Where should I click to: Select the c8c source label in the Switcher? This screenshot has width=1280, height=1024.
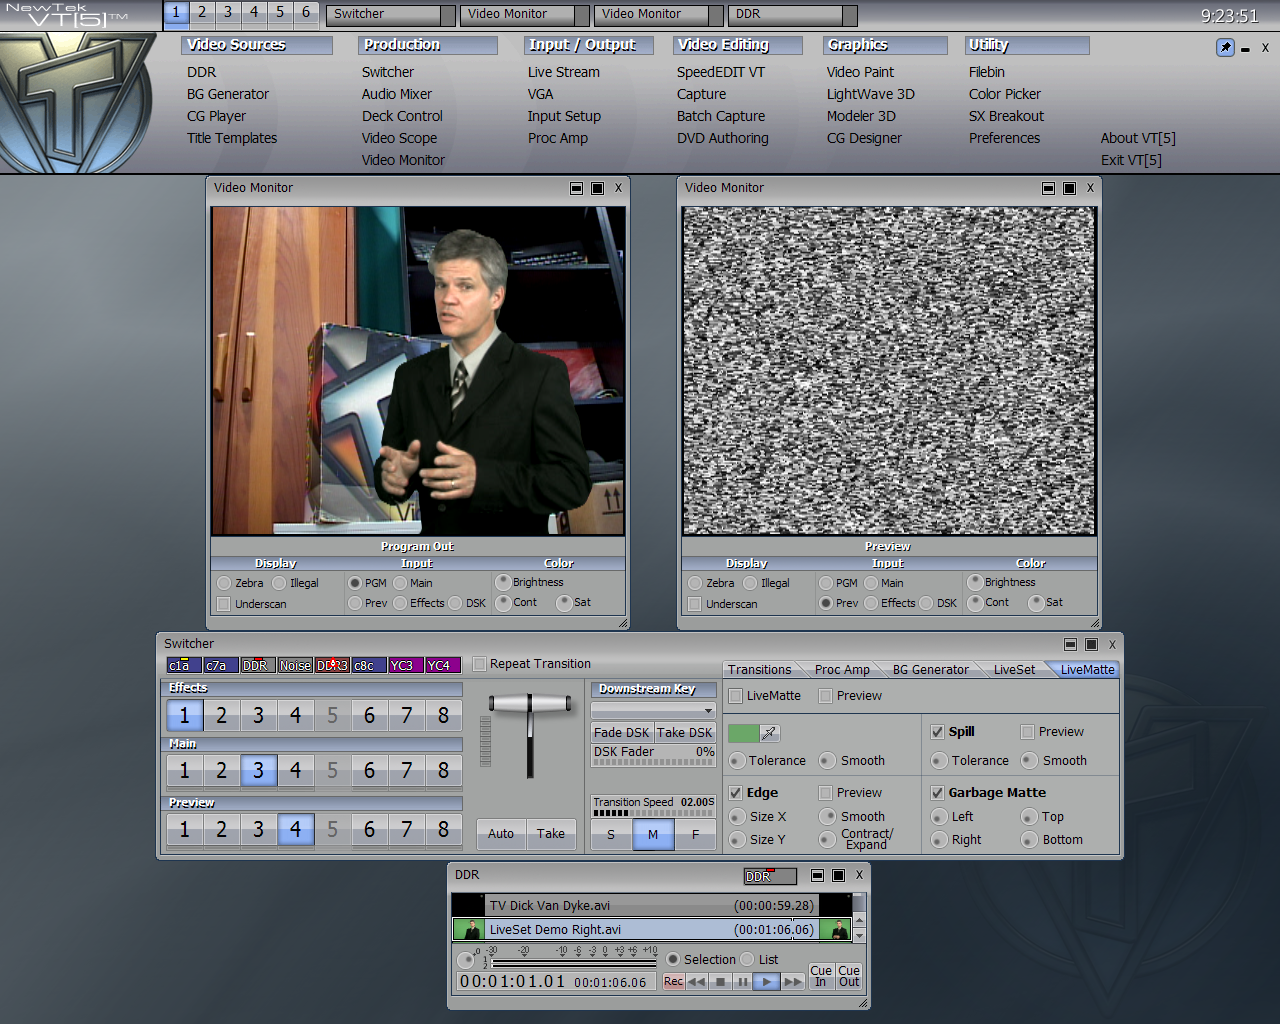tap(369, 665)
